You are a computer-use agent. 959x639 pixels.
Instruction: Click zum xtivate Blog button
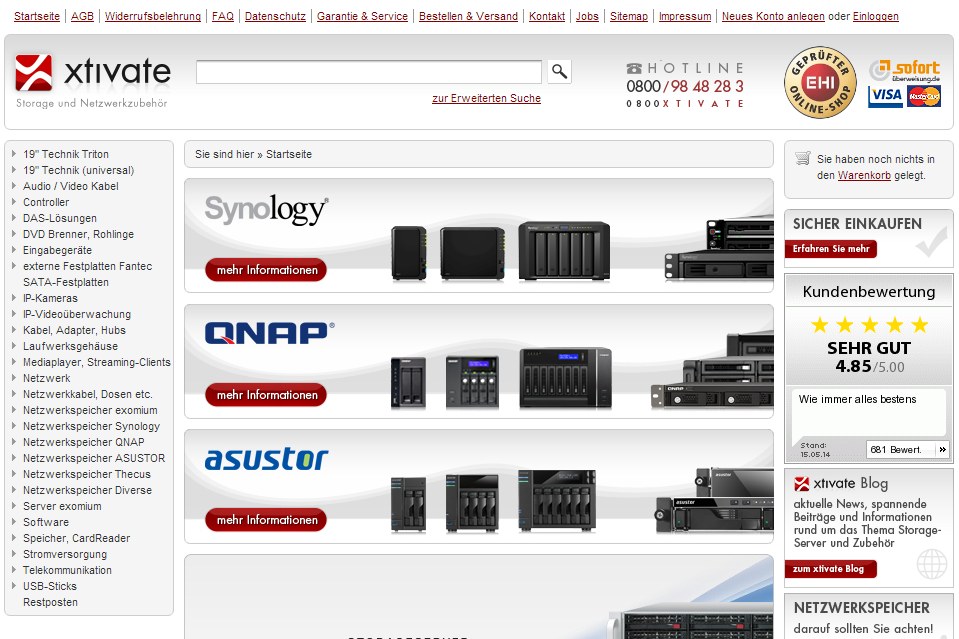point(831,569)
